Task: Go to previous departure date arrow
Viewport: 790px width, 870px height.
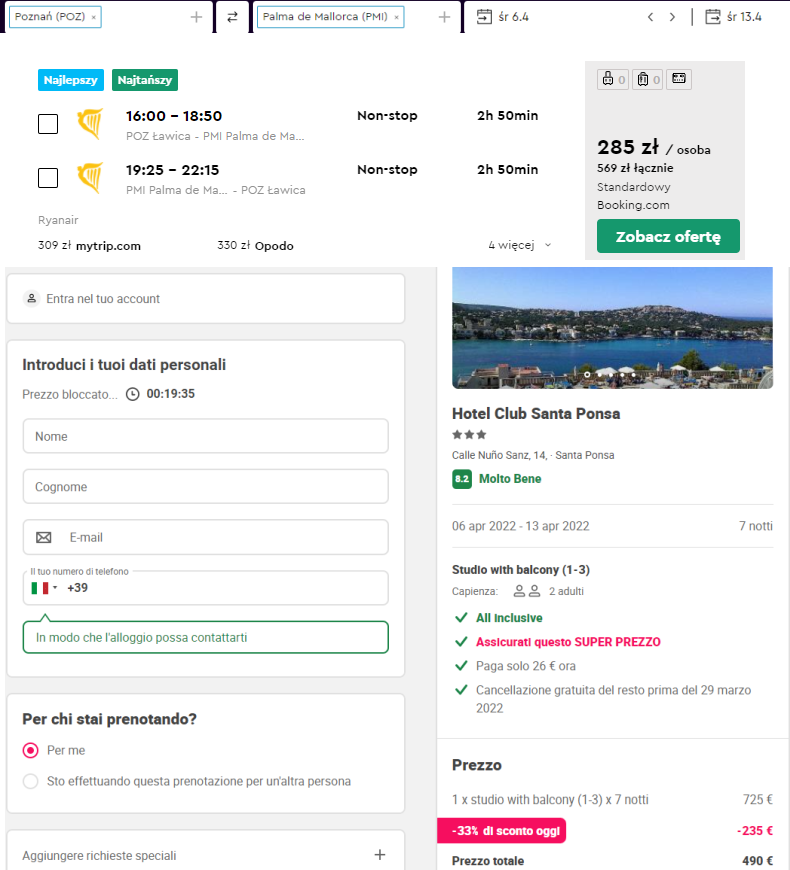Action: click(x=650, y=17)
